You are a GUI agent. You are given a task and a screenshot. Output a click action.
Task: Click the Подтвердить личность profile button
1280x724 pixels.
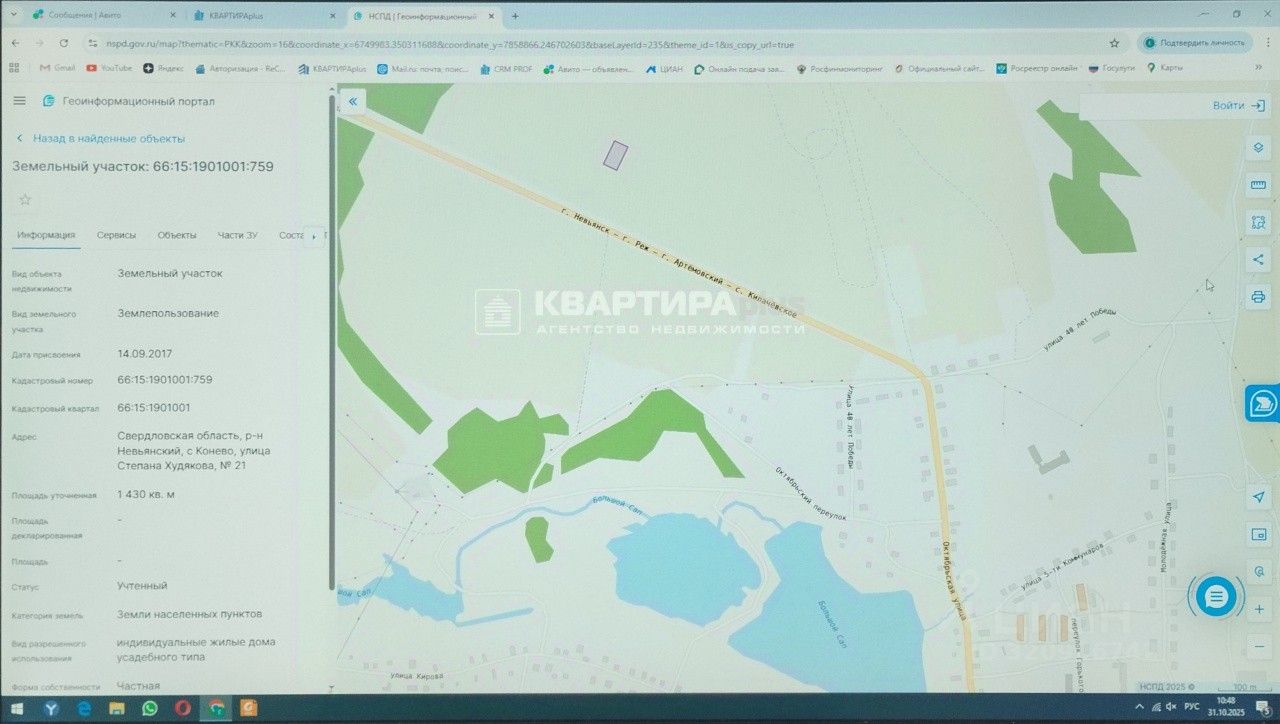point(1196,43)
